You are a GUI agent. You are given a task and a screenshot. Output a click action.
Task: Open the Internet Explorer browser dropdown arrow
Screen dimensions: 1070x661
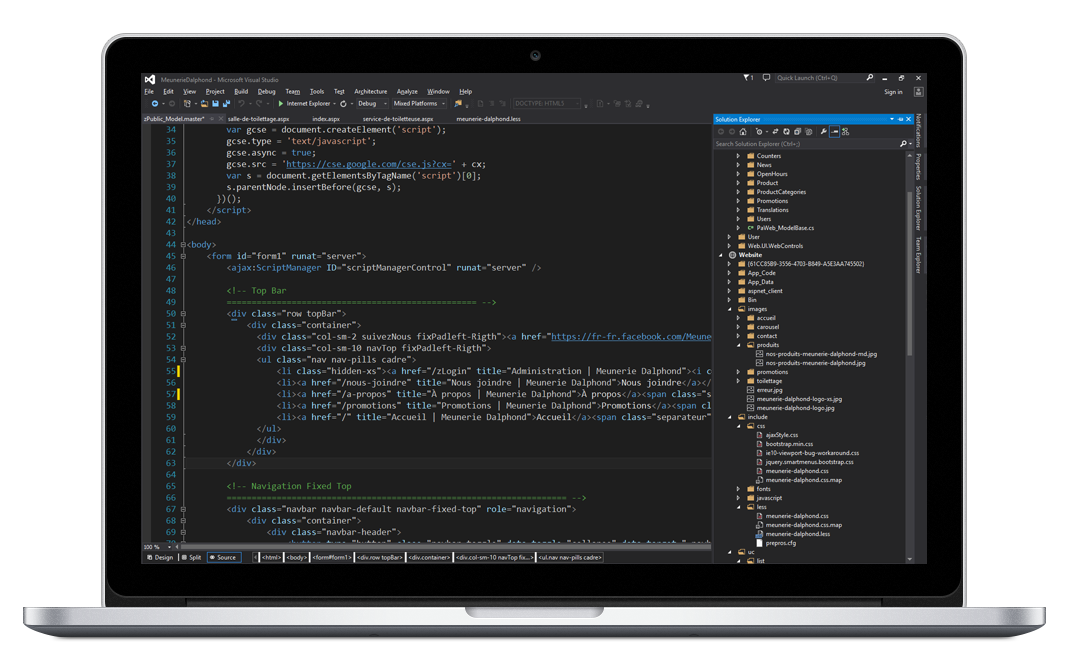click(x=334, y=104)
